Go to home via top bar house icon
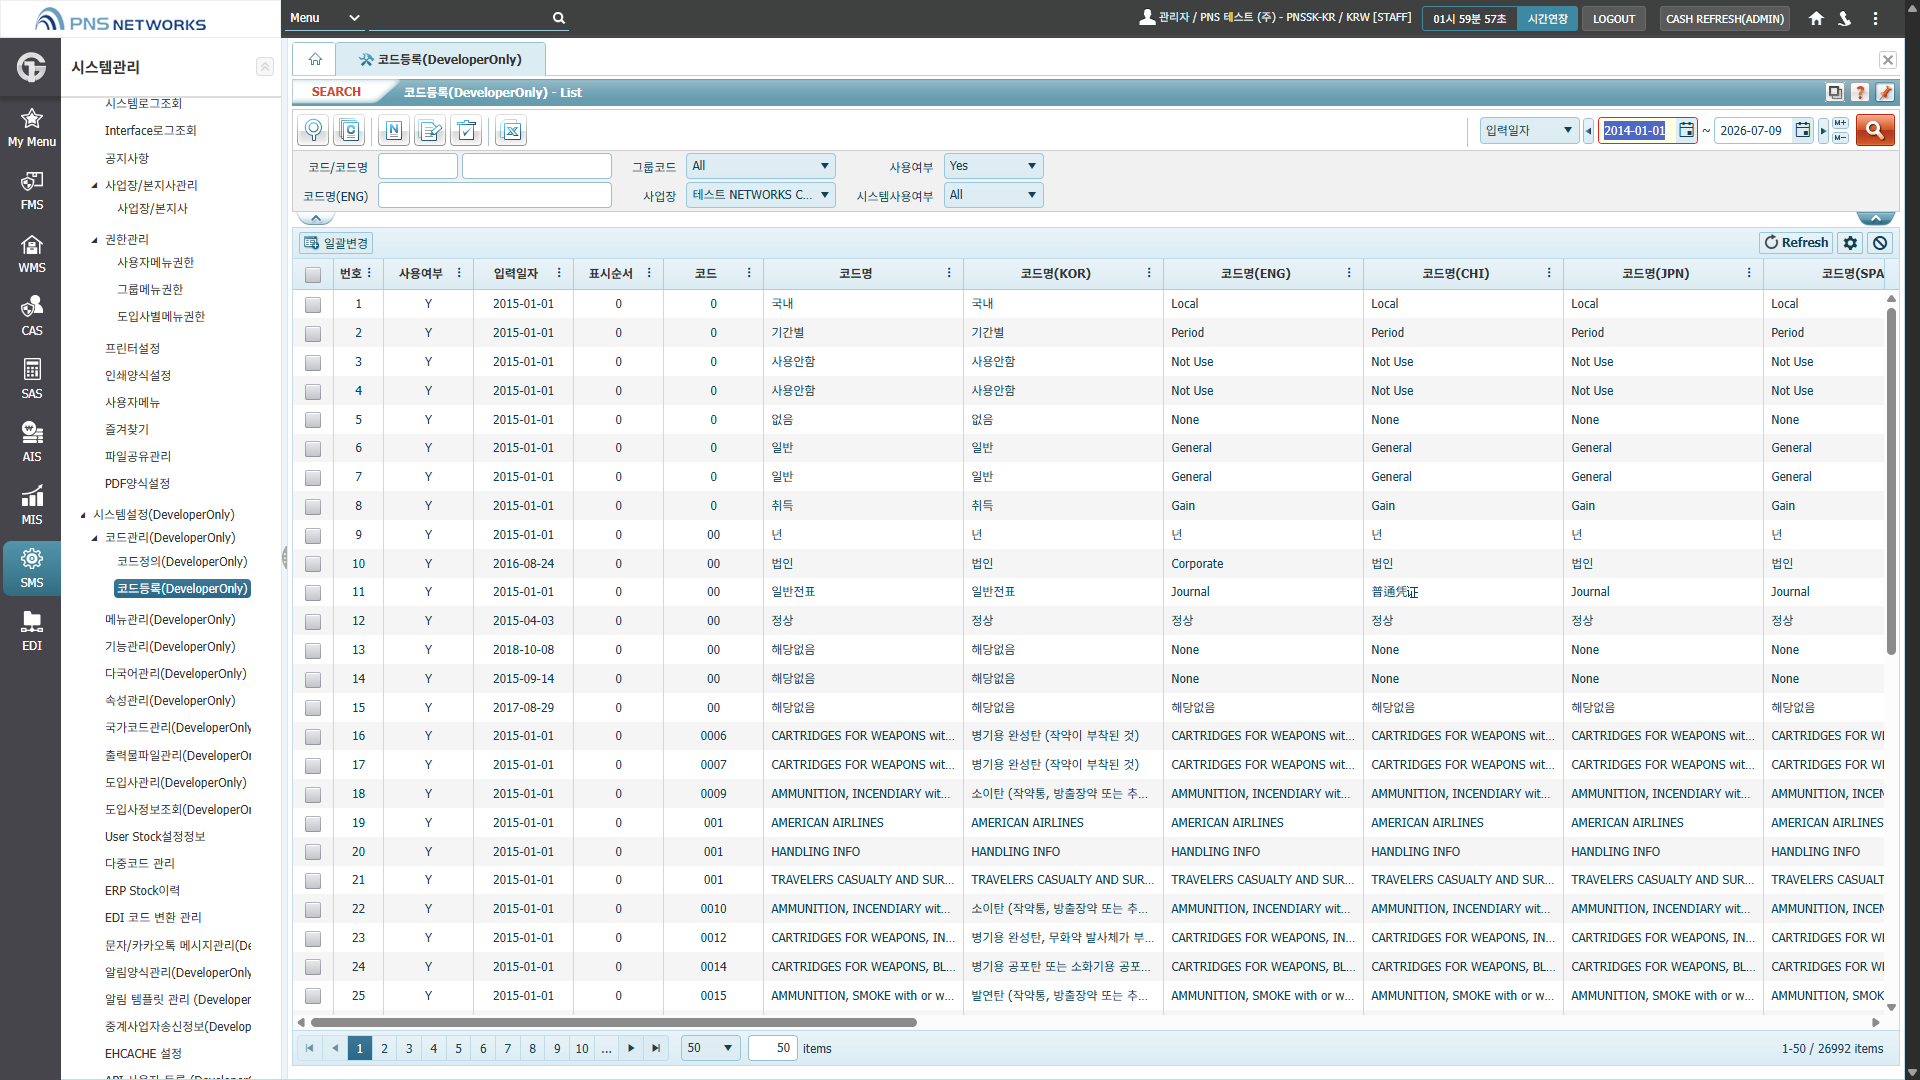1920x1080 pixels. pyautogui.click(x=1816, y=18)
